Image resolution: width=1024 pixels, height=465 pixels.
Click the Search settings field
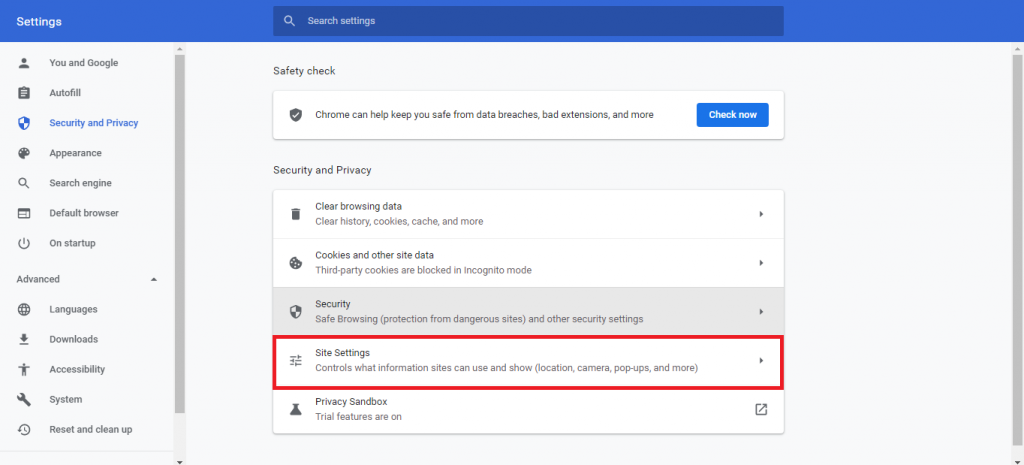click(528, 21)
